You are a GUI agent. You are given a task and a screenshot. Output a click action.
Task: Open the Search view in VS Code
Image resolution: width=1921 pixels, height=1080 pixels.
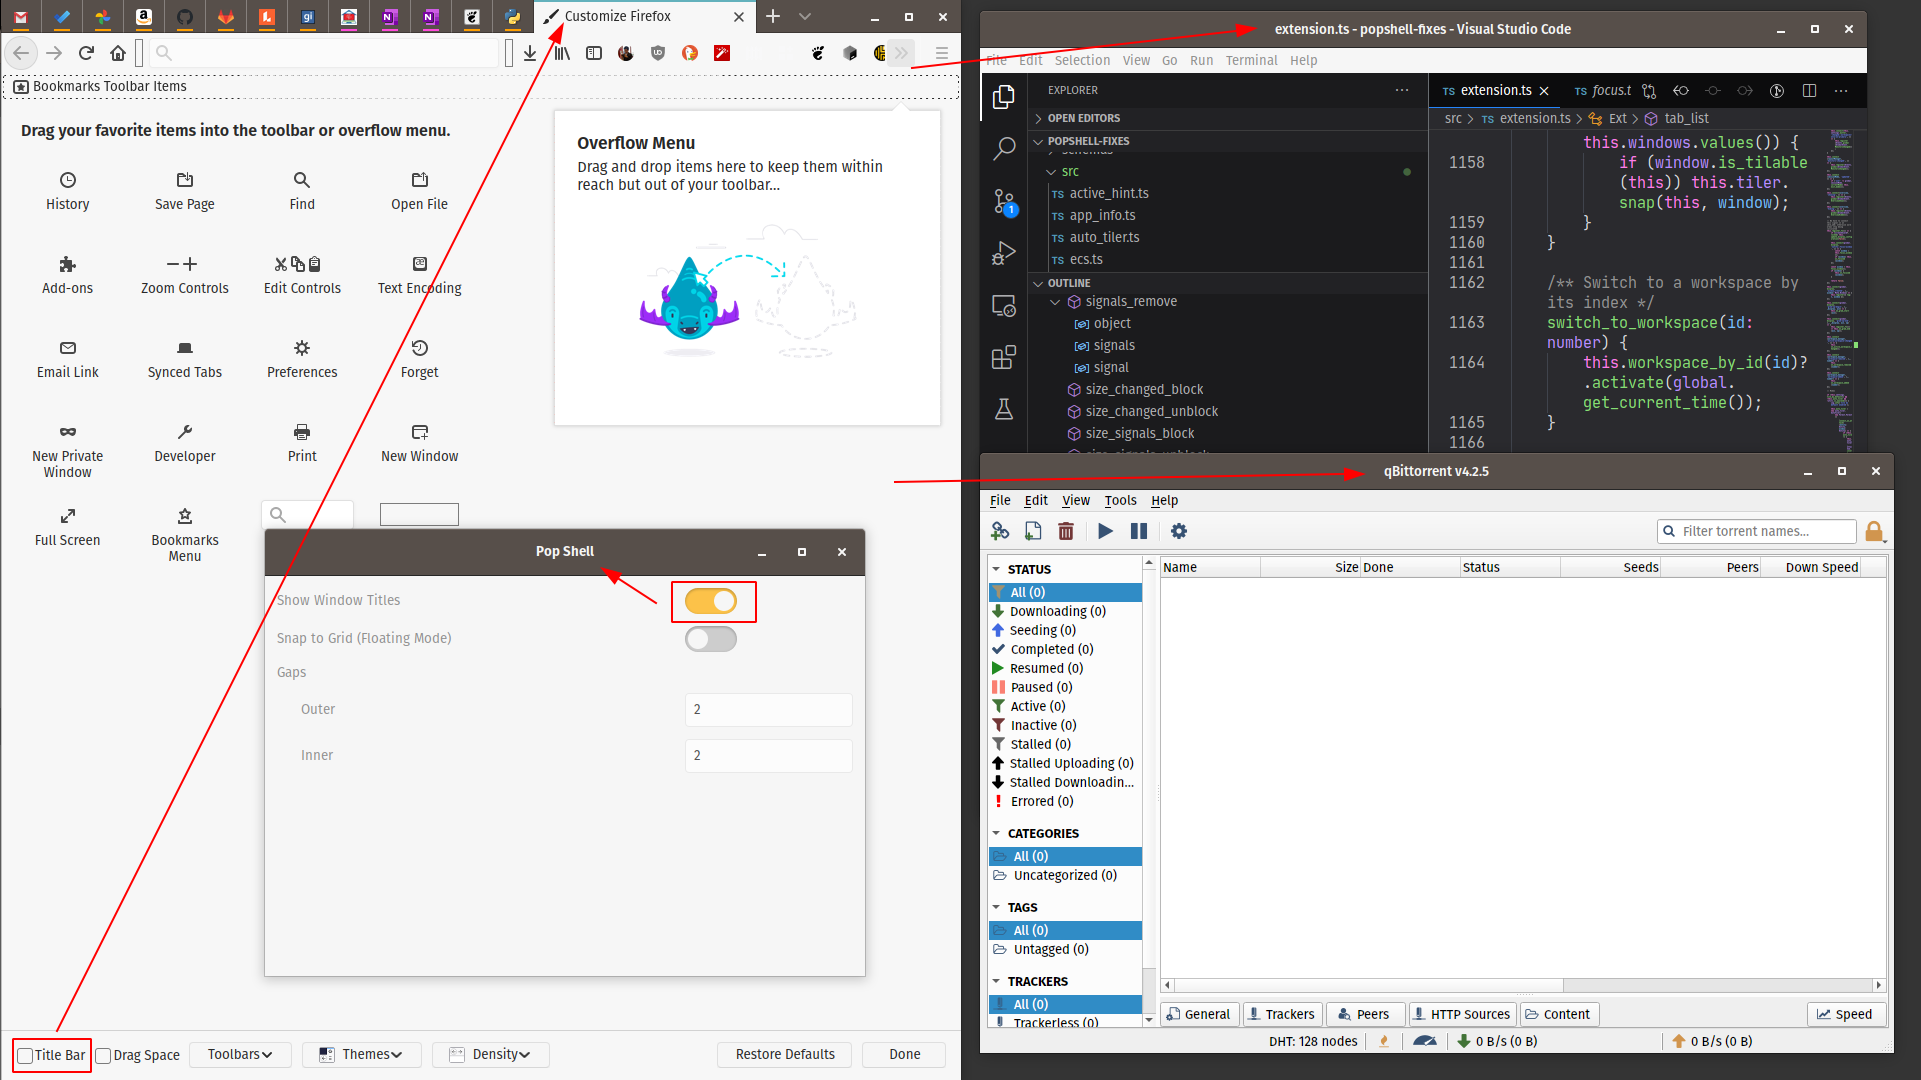[1004, 149]
